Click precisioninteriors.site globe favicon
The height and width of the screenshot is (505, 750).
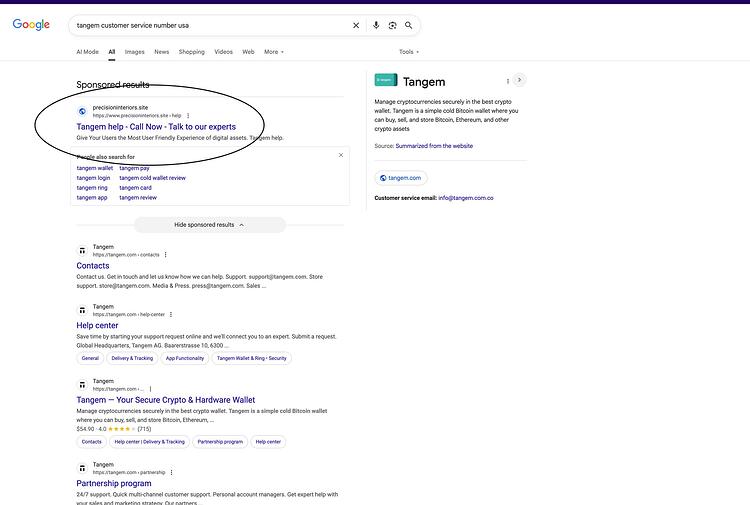click(x=82, y=111)
